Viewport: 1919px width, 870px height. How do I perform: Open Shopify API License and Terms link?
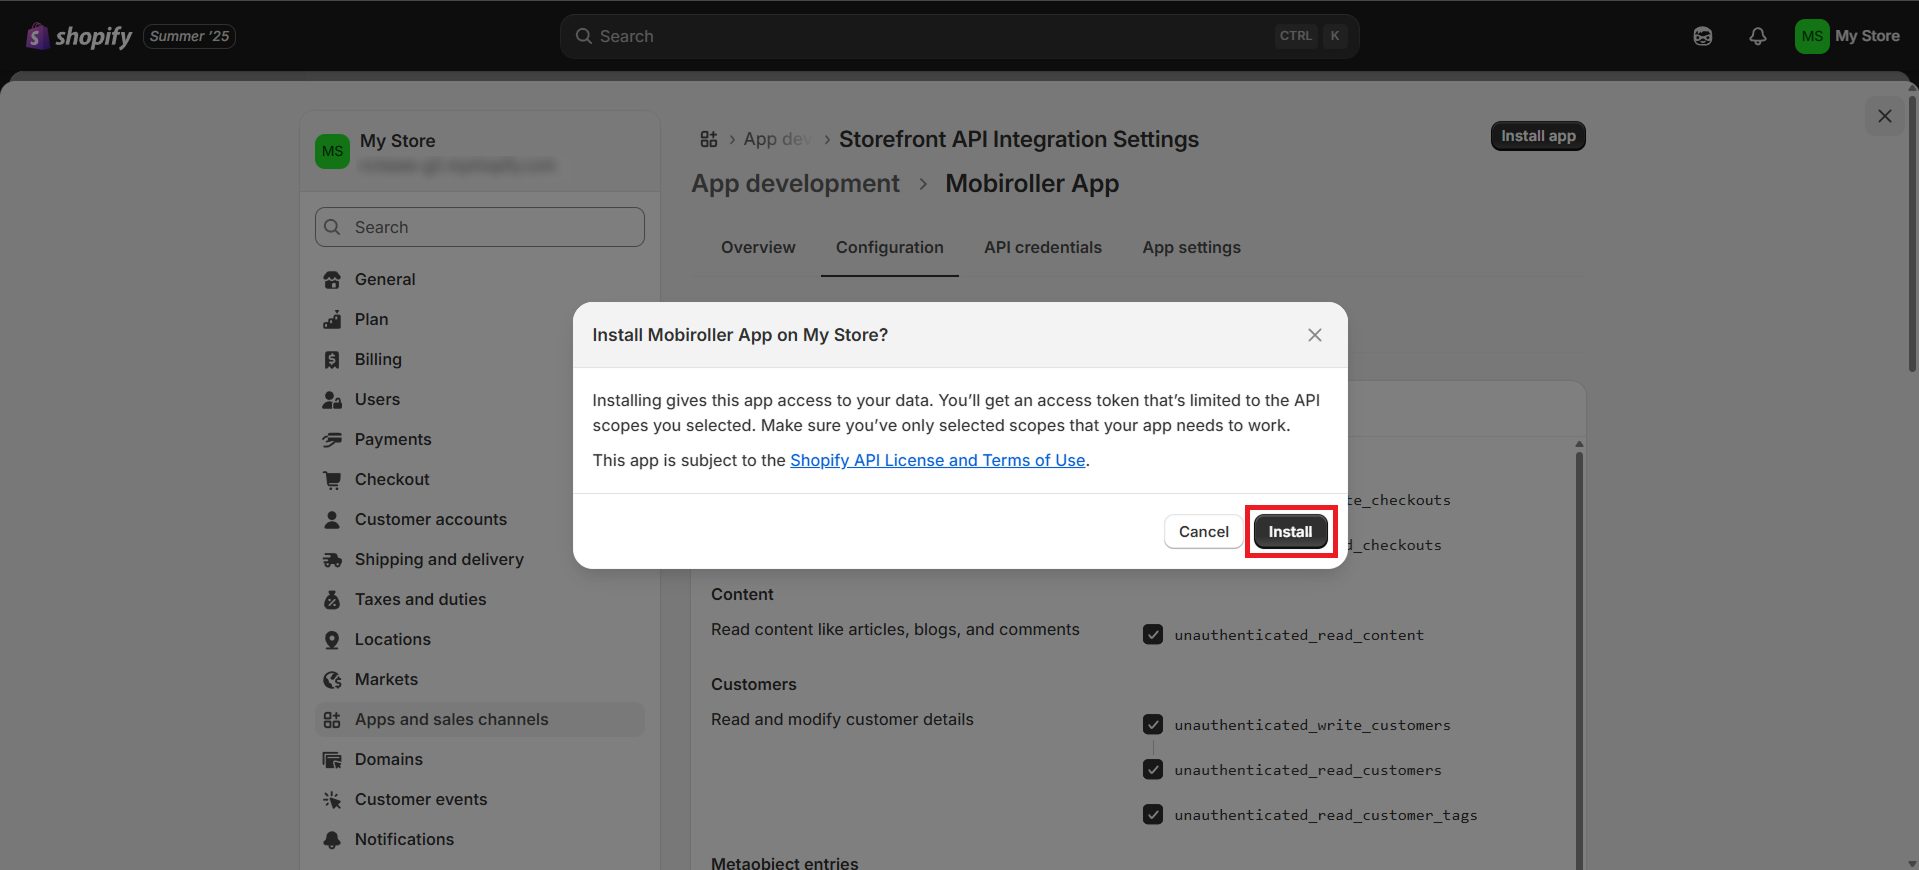coord(937,460)
